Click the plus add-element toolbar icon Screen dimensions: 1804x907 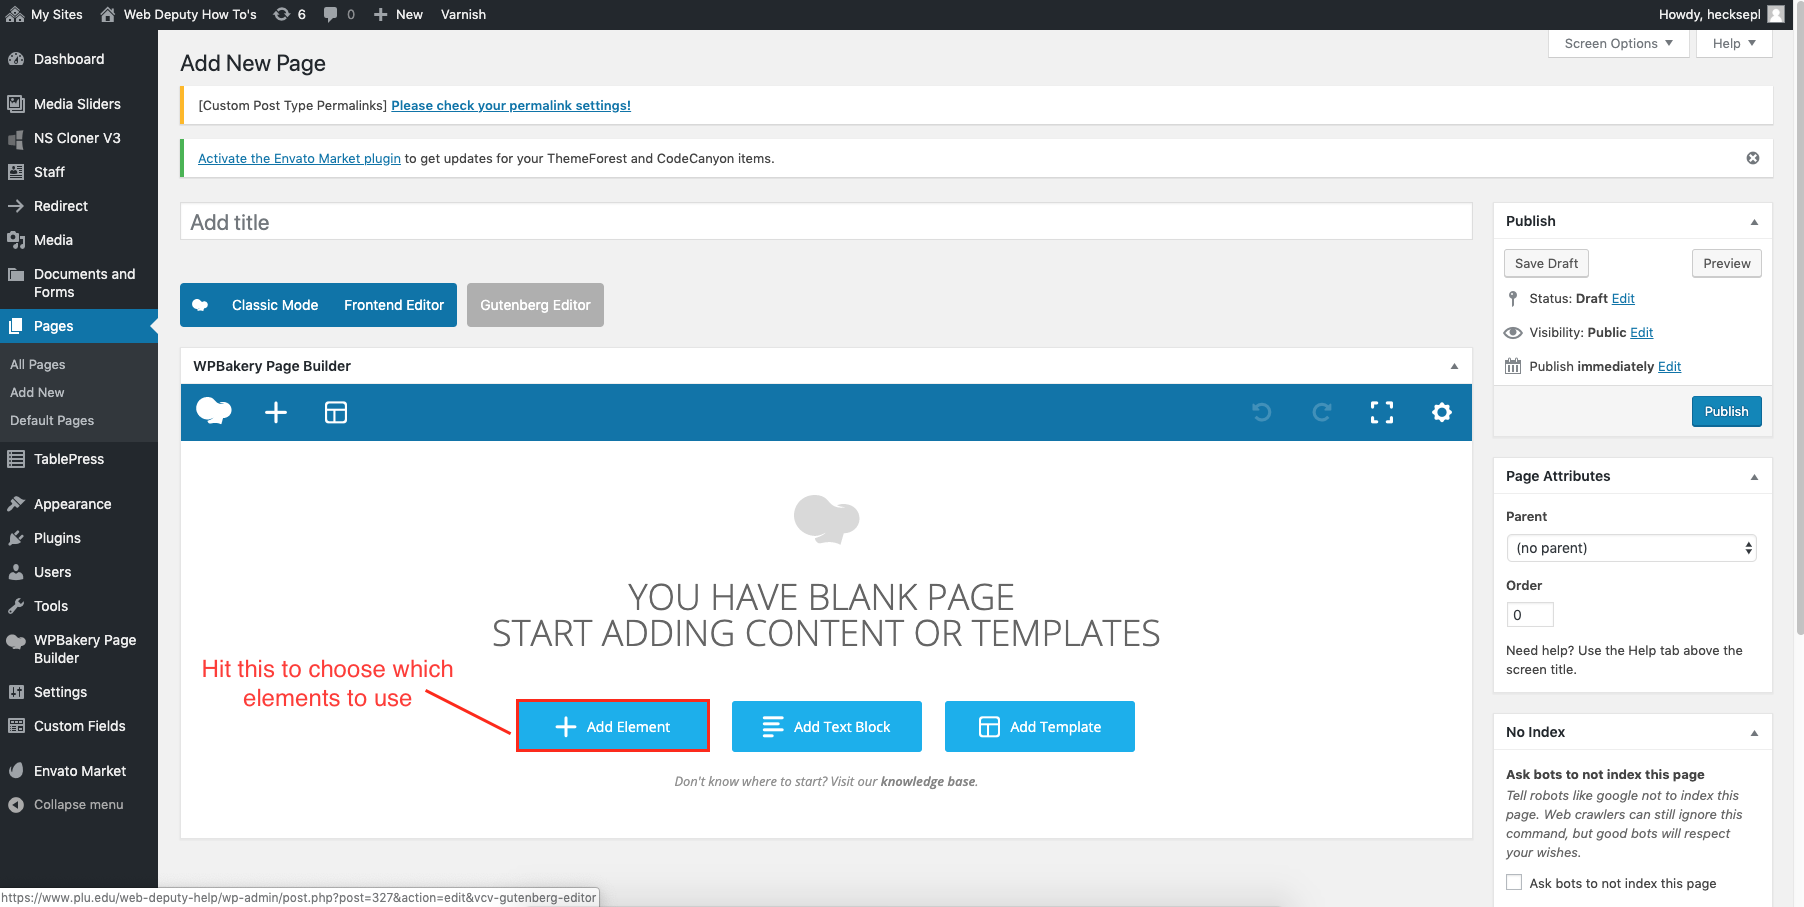point(276,412)
